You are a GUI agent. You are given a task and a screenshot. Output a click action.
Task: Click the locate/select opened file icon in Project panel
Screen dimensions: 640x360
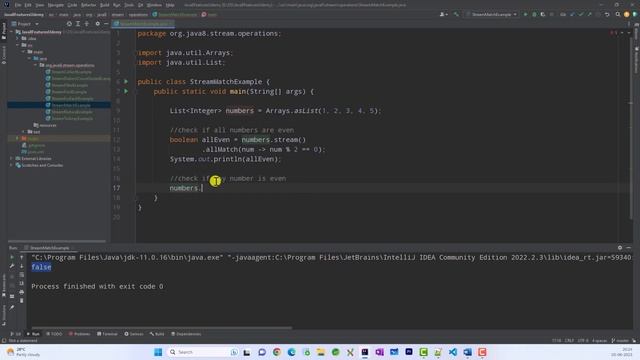(x=69, y=24)
